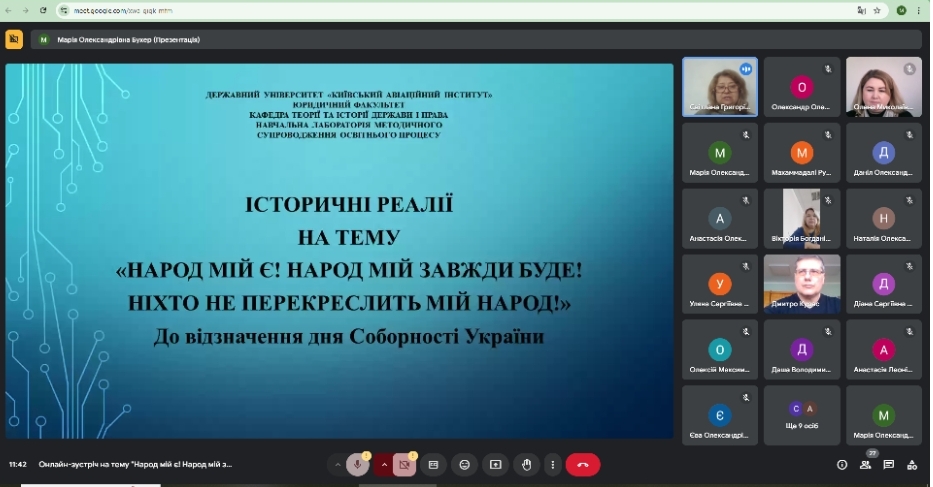This screenshot has height=487, width=933.
Task: Expand audio settings chevron beside microphone
Action: click(x=337, y=465)
